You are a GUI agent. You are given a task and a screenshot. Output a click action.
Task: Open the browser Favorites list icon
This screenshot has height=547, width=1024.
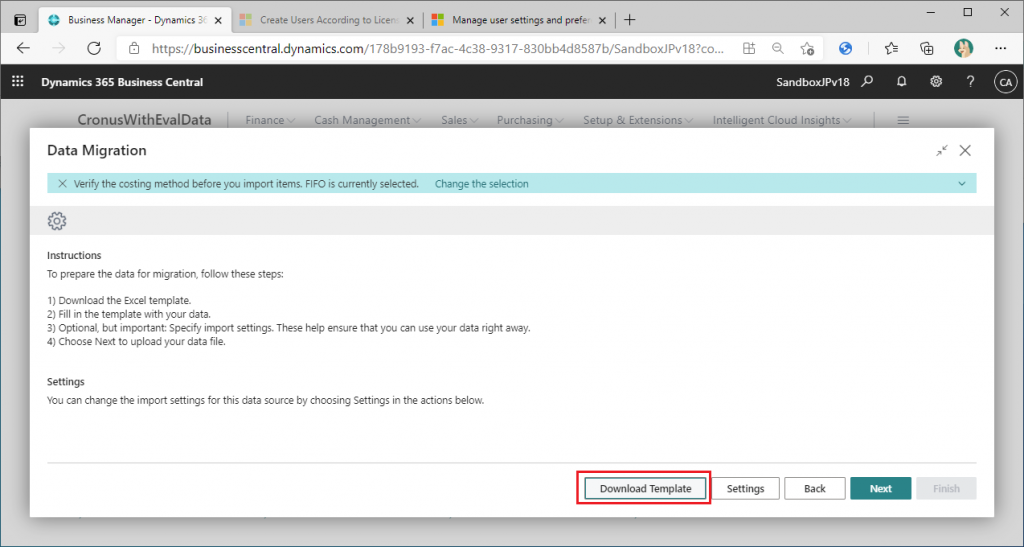pyautogui.click(x=891, y=48)
